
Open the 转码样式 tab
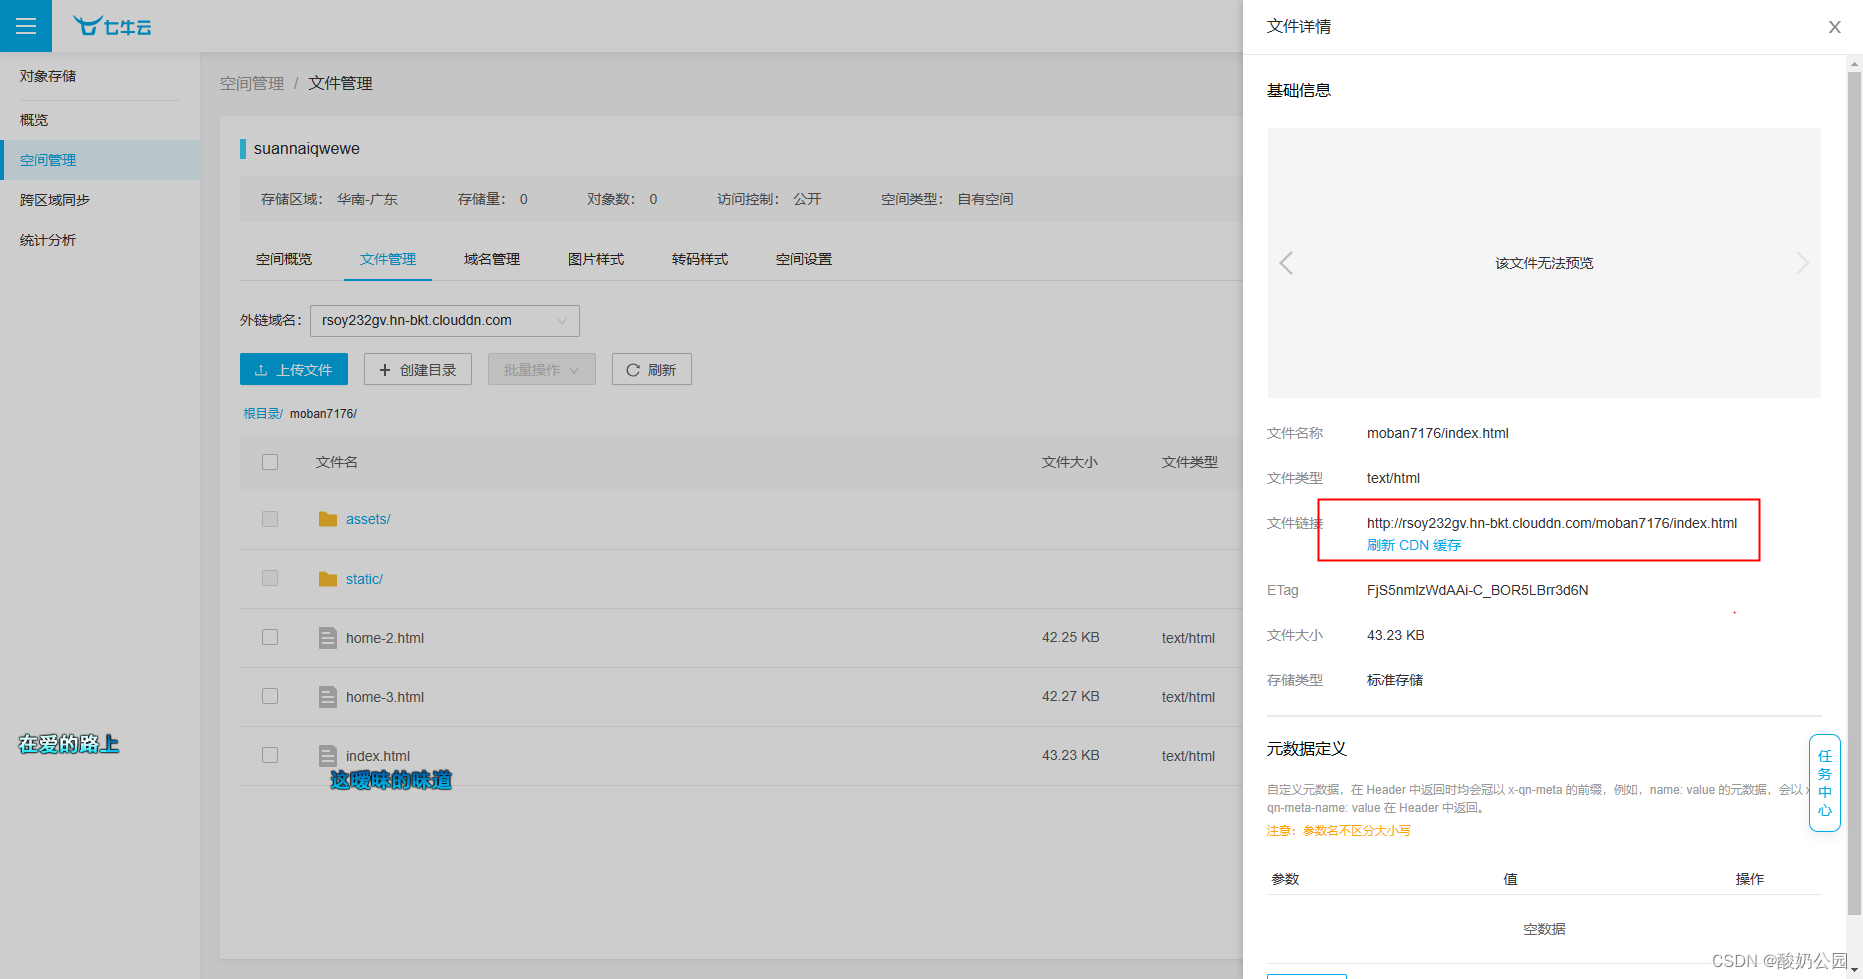pos(700,259)
